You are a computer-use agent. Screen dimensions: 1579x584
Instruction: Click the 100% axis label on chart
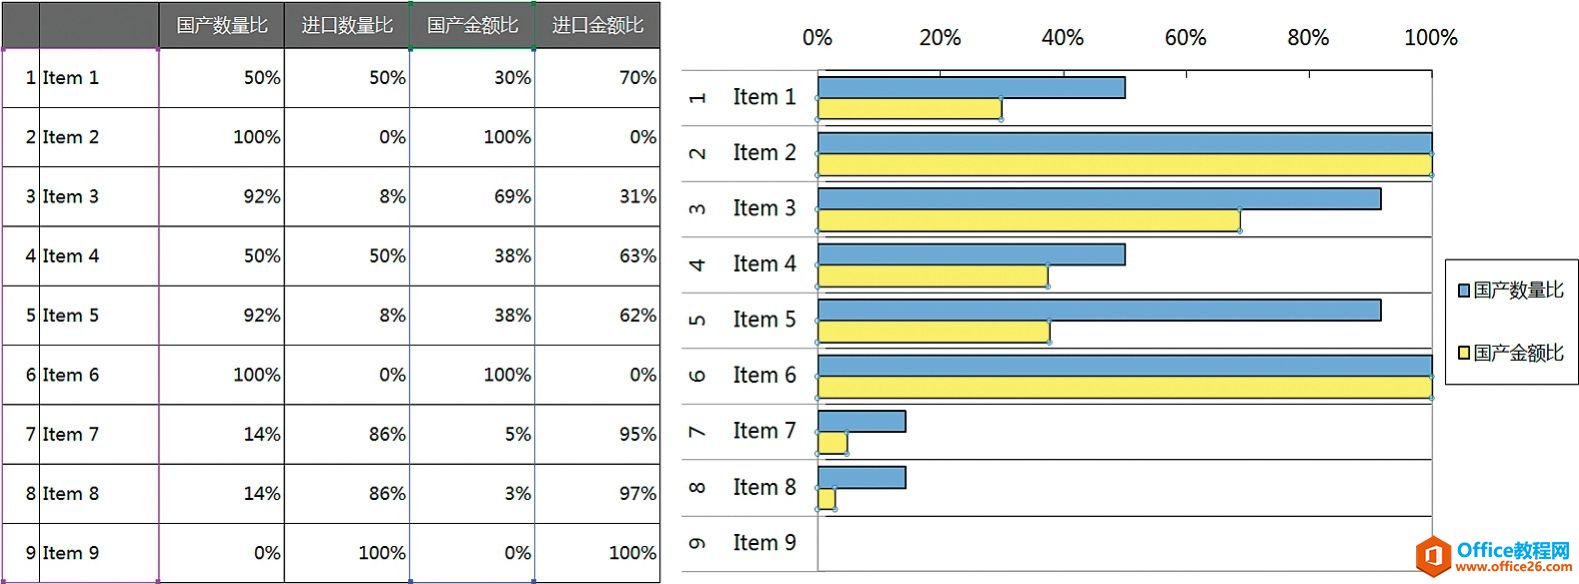pos(1430,38)
